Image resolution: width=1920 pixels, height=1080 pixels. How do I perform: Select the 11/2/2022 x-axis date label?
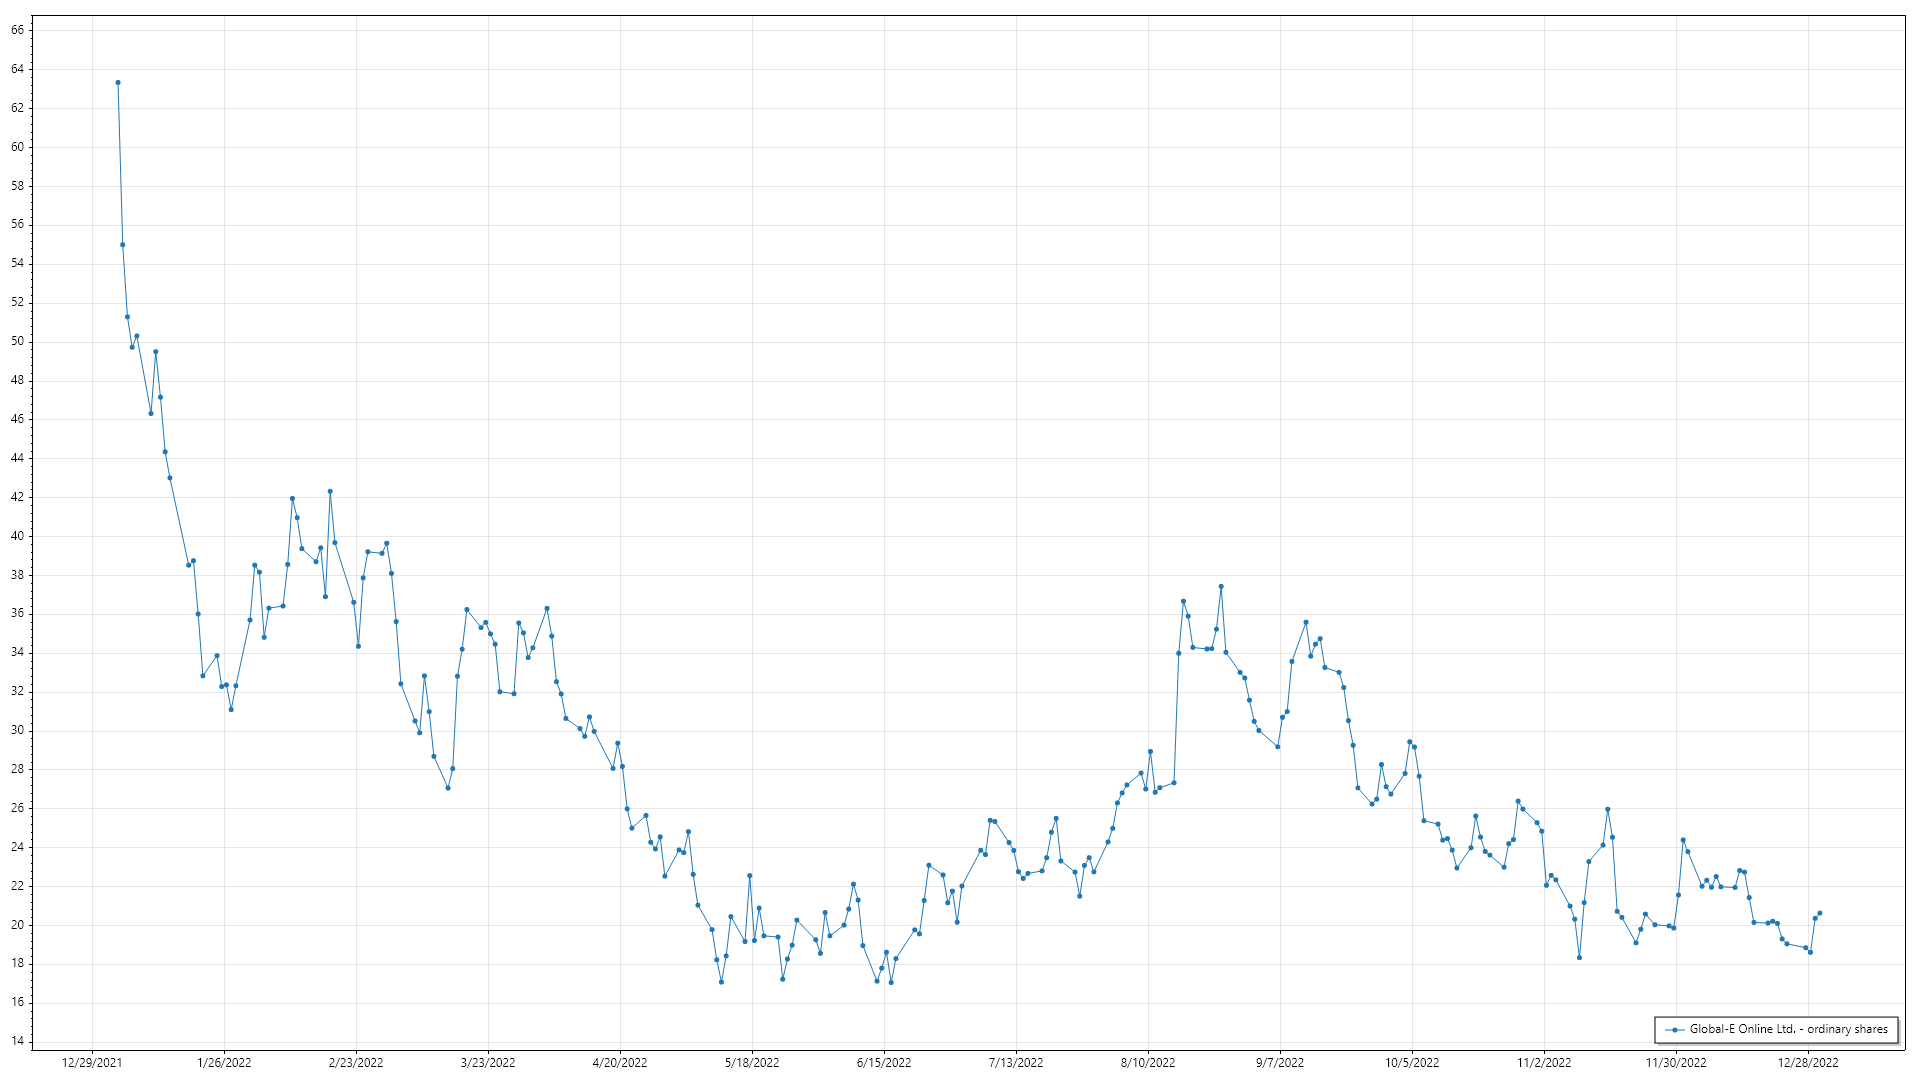click(x=1544, y=1063)
